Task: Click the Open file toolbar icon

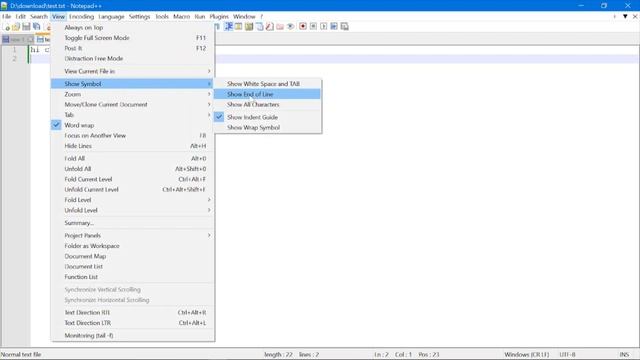Action: pos(16,27)
